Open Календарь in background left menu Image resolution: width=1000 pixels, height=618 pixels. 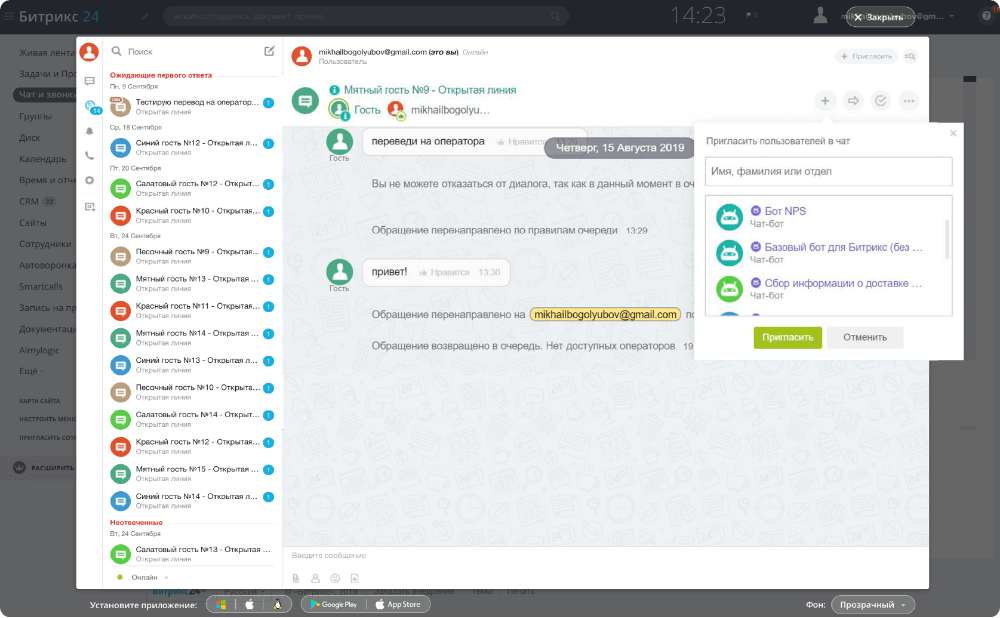click(43, 159)
